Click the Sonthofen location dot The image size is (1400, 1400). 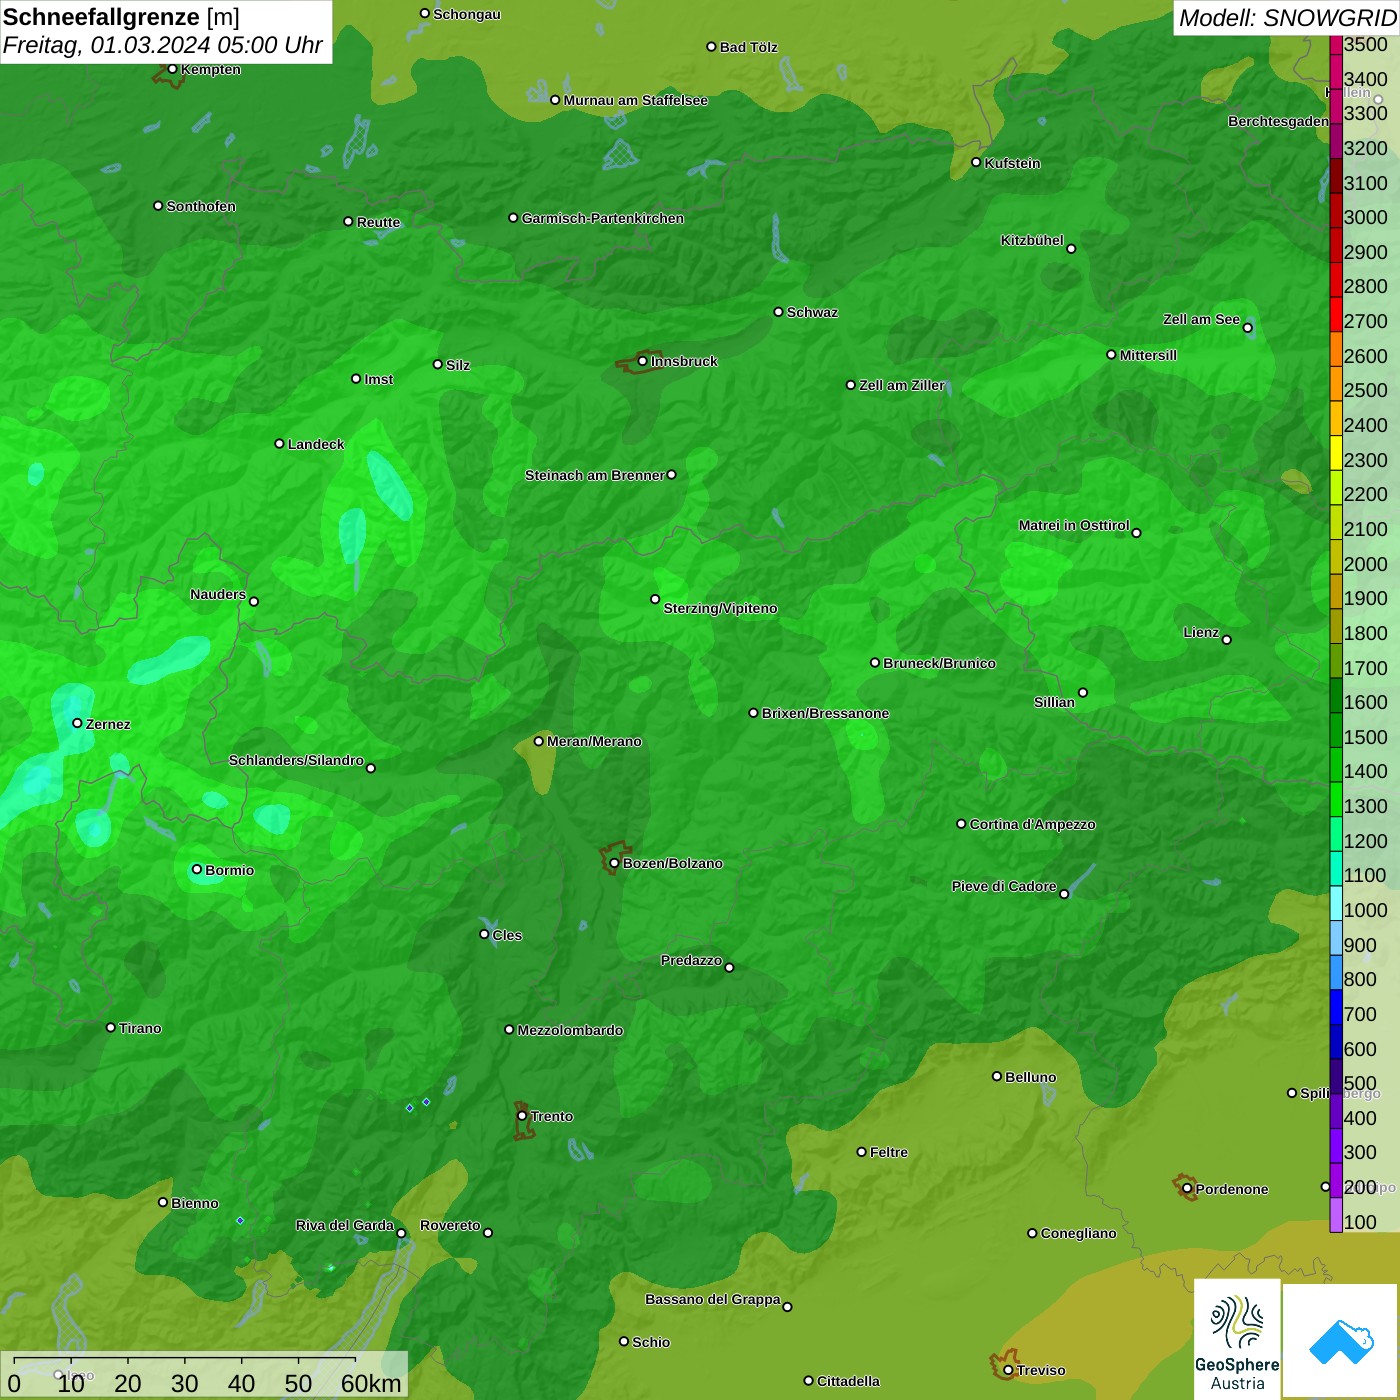158,206
